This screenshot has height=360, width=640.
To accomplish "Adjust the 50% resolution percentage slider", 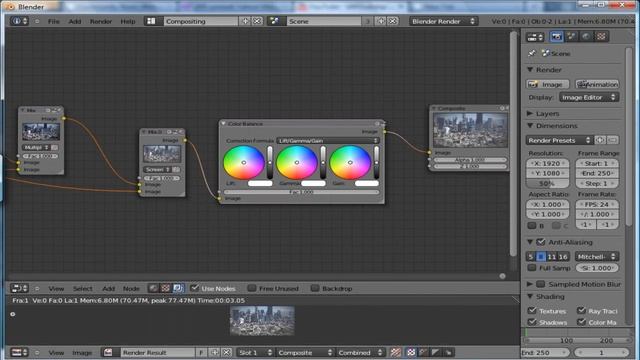I will 547,183.
